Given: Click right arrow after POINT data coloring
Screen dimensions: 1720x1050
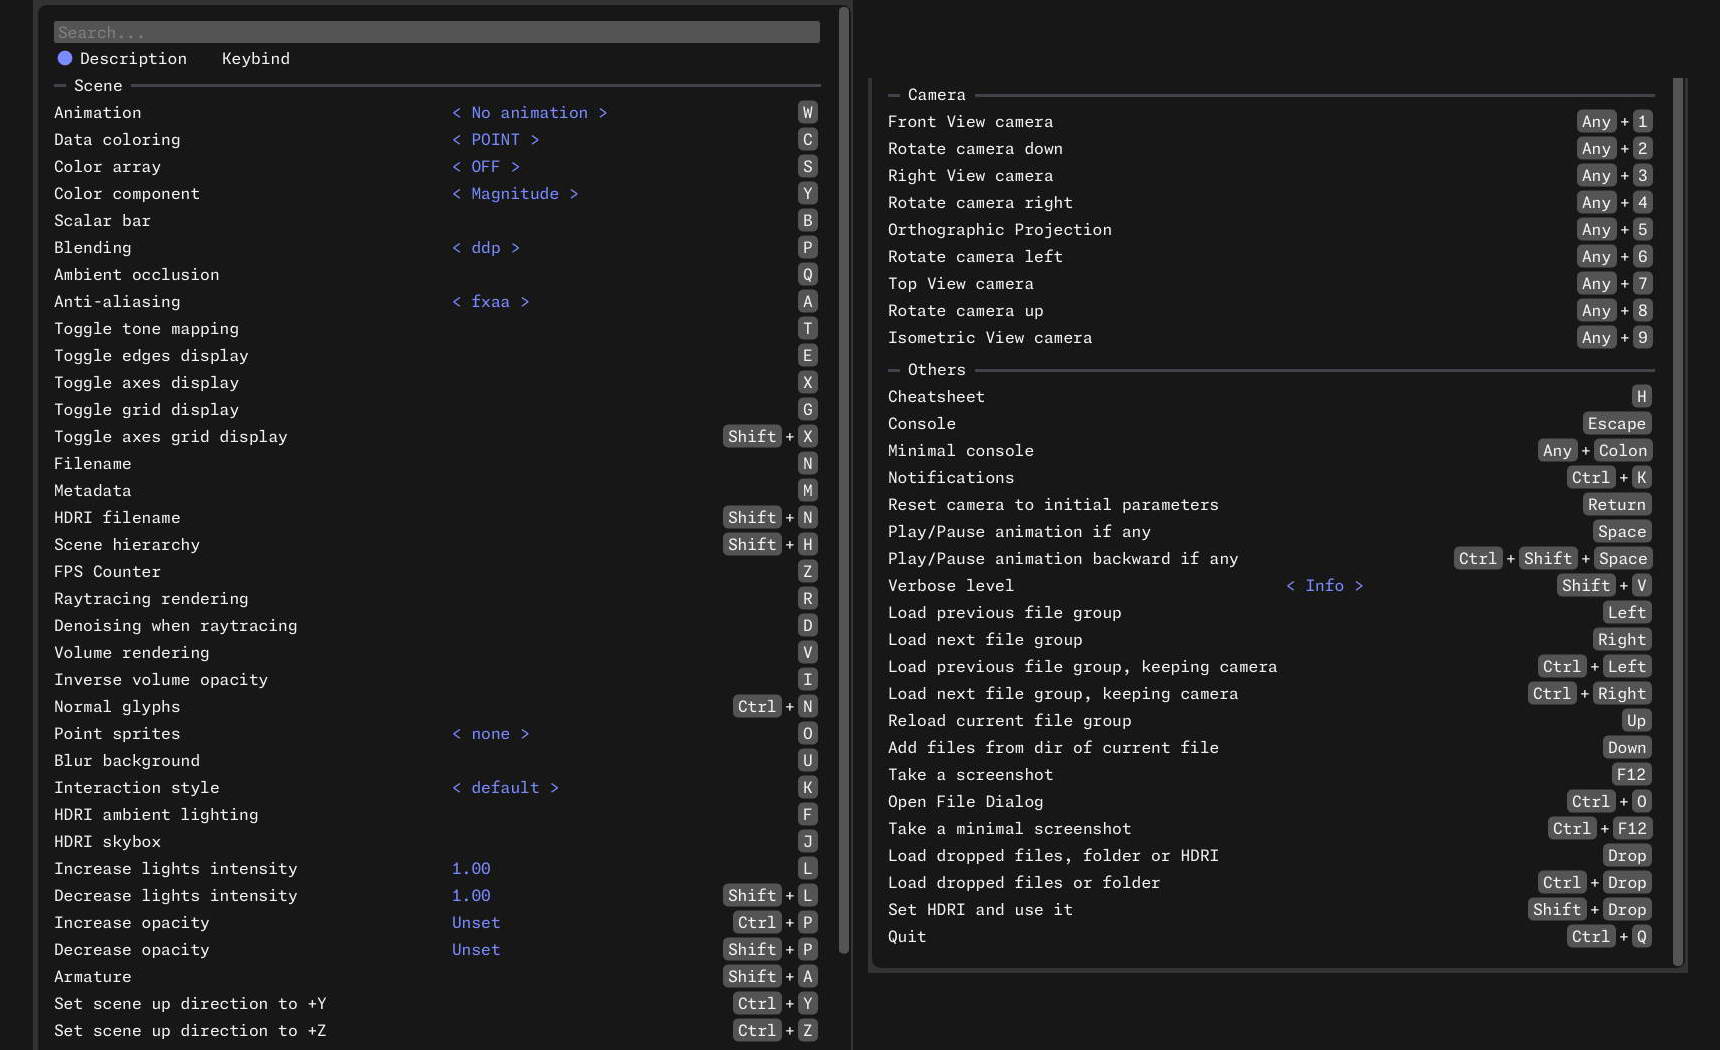Looking at the screenshot, I should coord(535,140).
